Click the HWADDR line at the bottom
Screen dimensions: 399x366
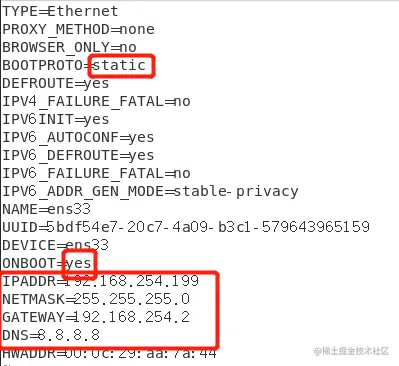point(109,353)
